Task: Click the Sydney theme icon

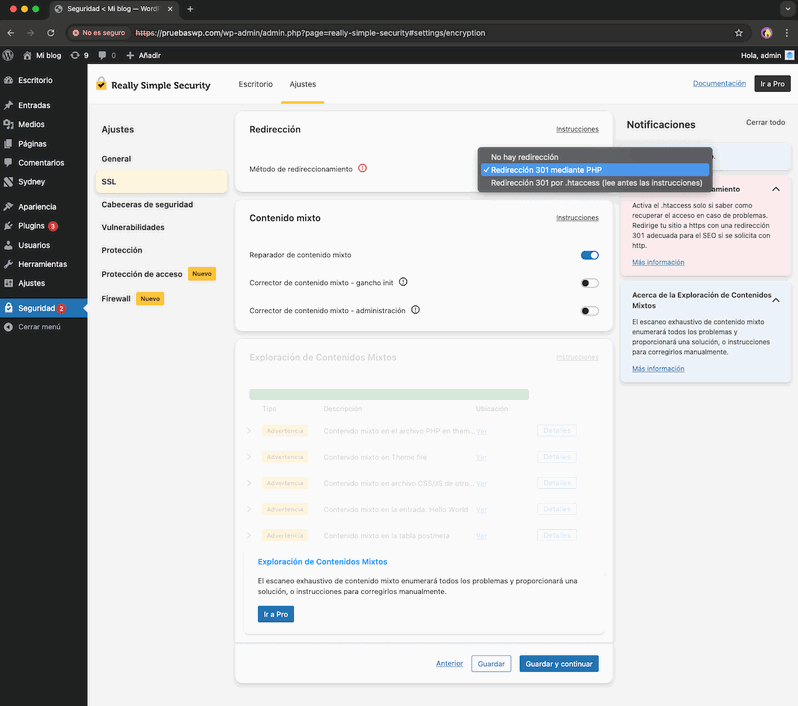Action: pyautogui.click(x=8, y=182)
